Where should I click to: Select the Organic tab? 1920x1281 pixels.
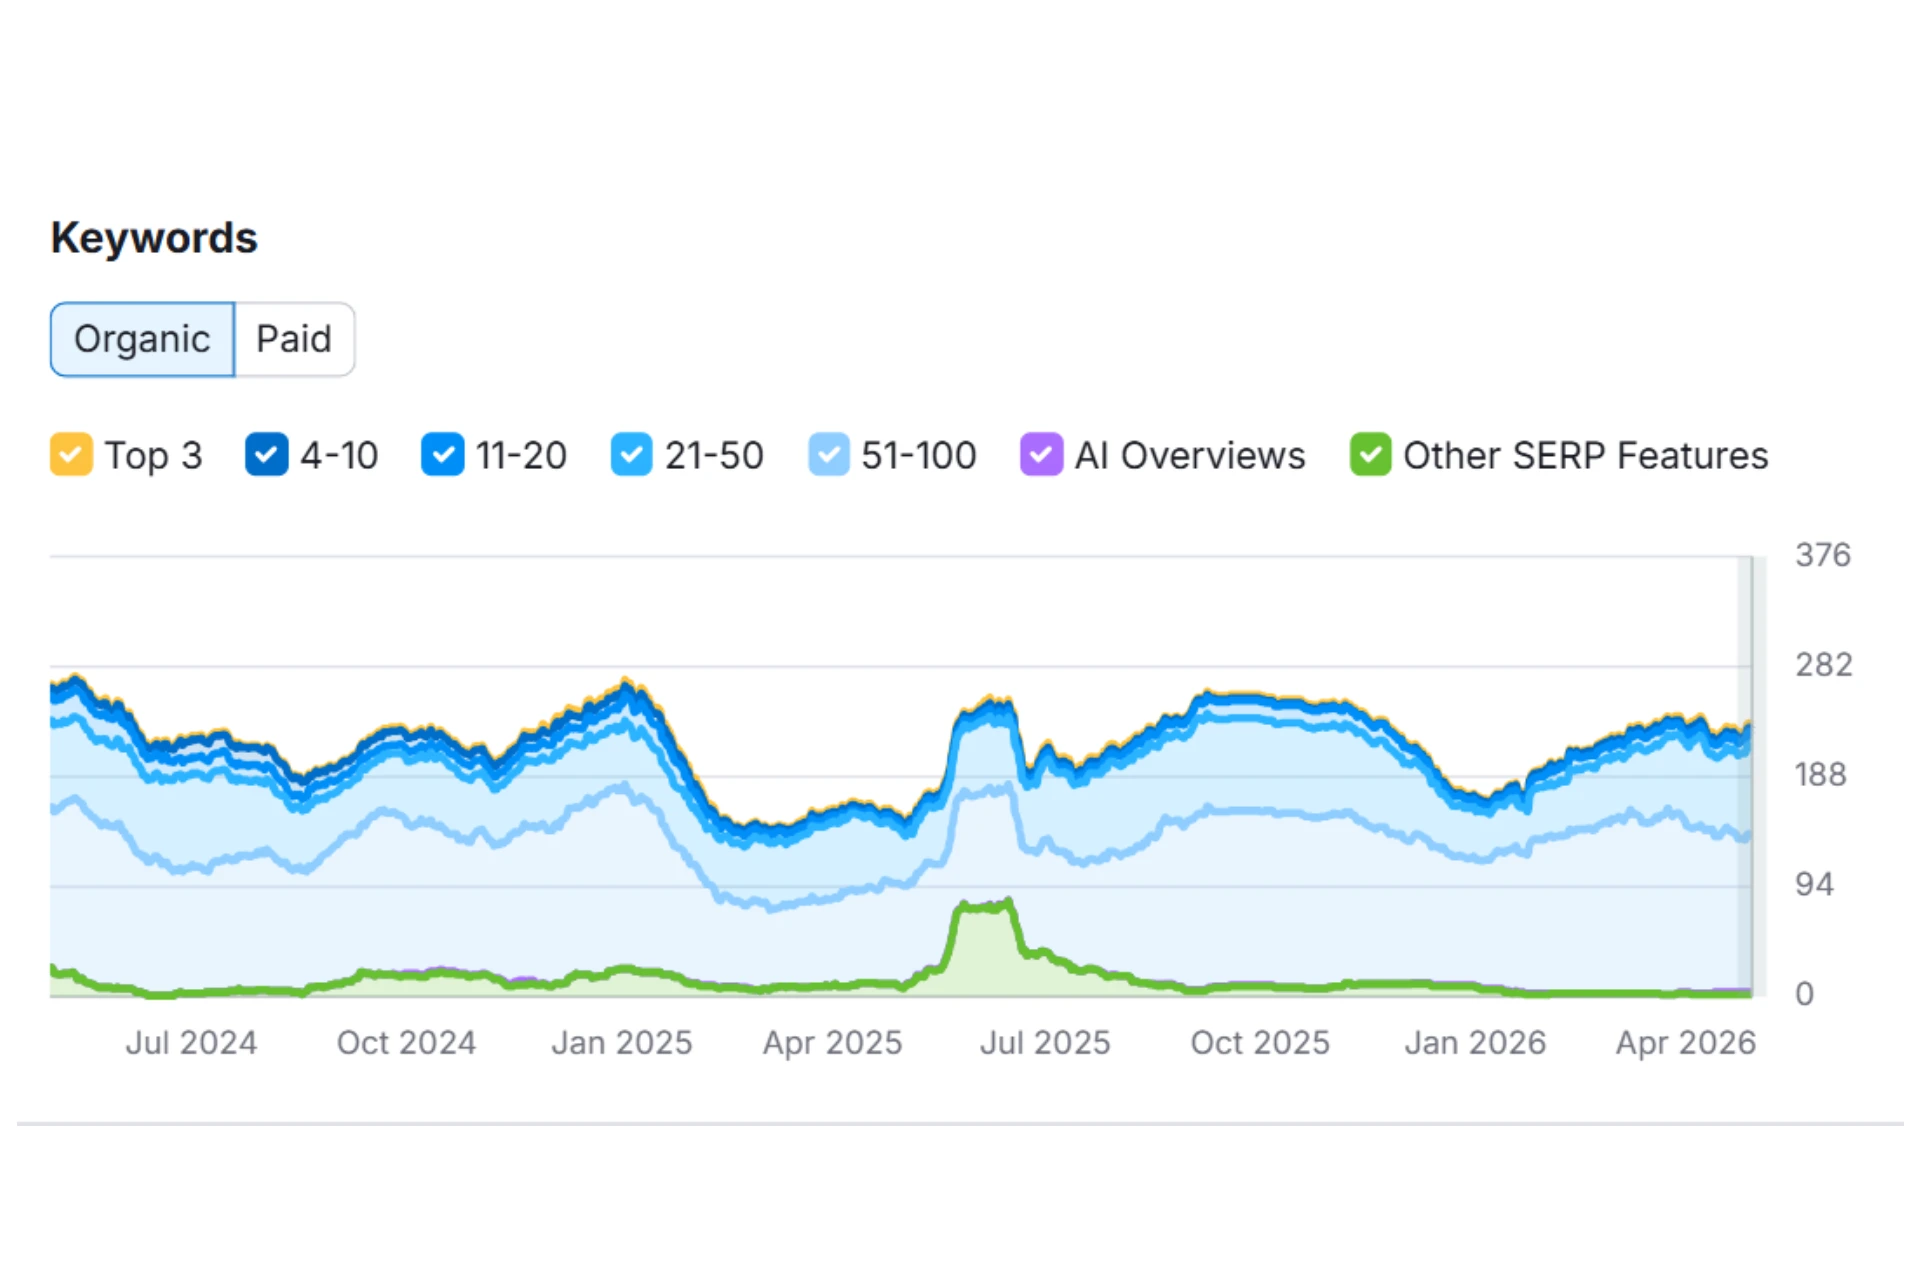142,340
